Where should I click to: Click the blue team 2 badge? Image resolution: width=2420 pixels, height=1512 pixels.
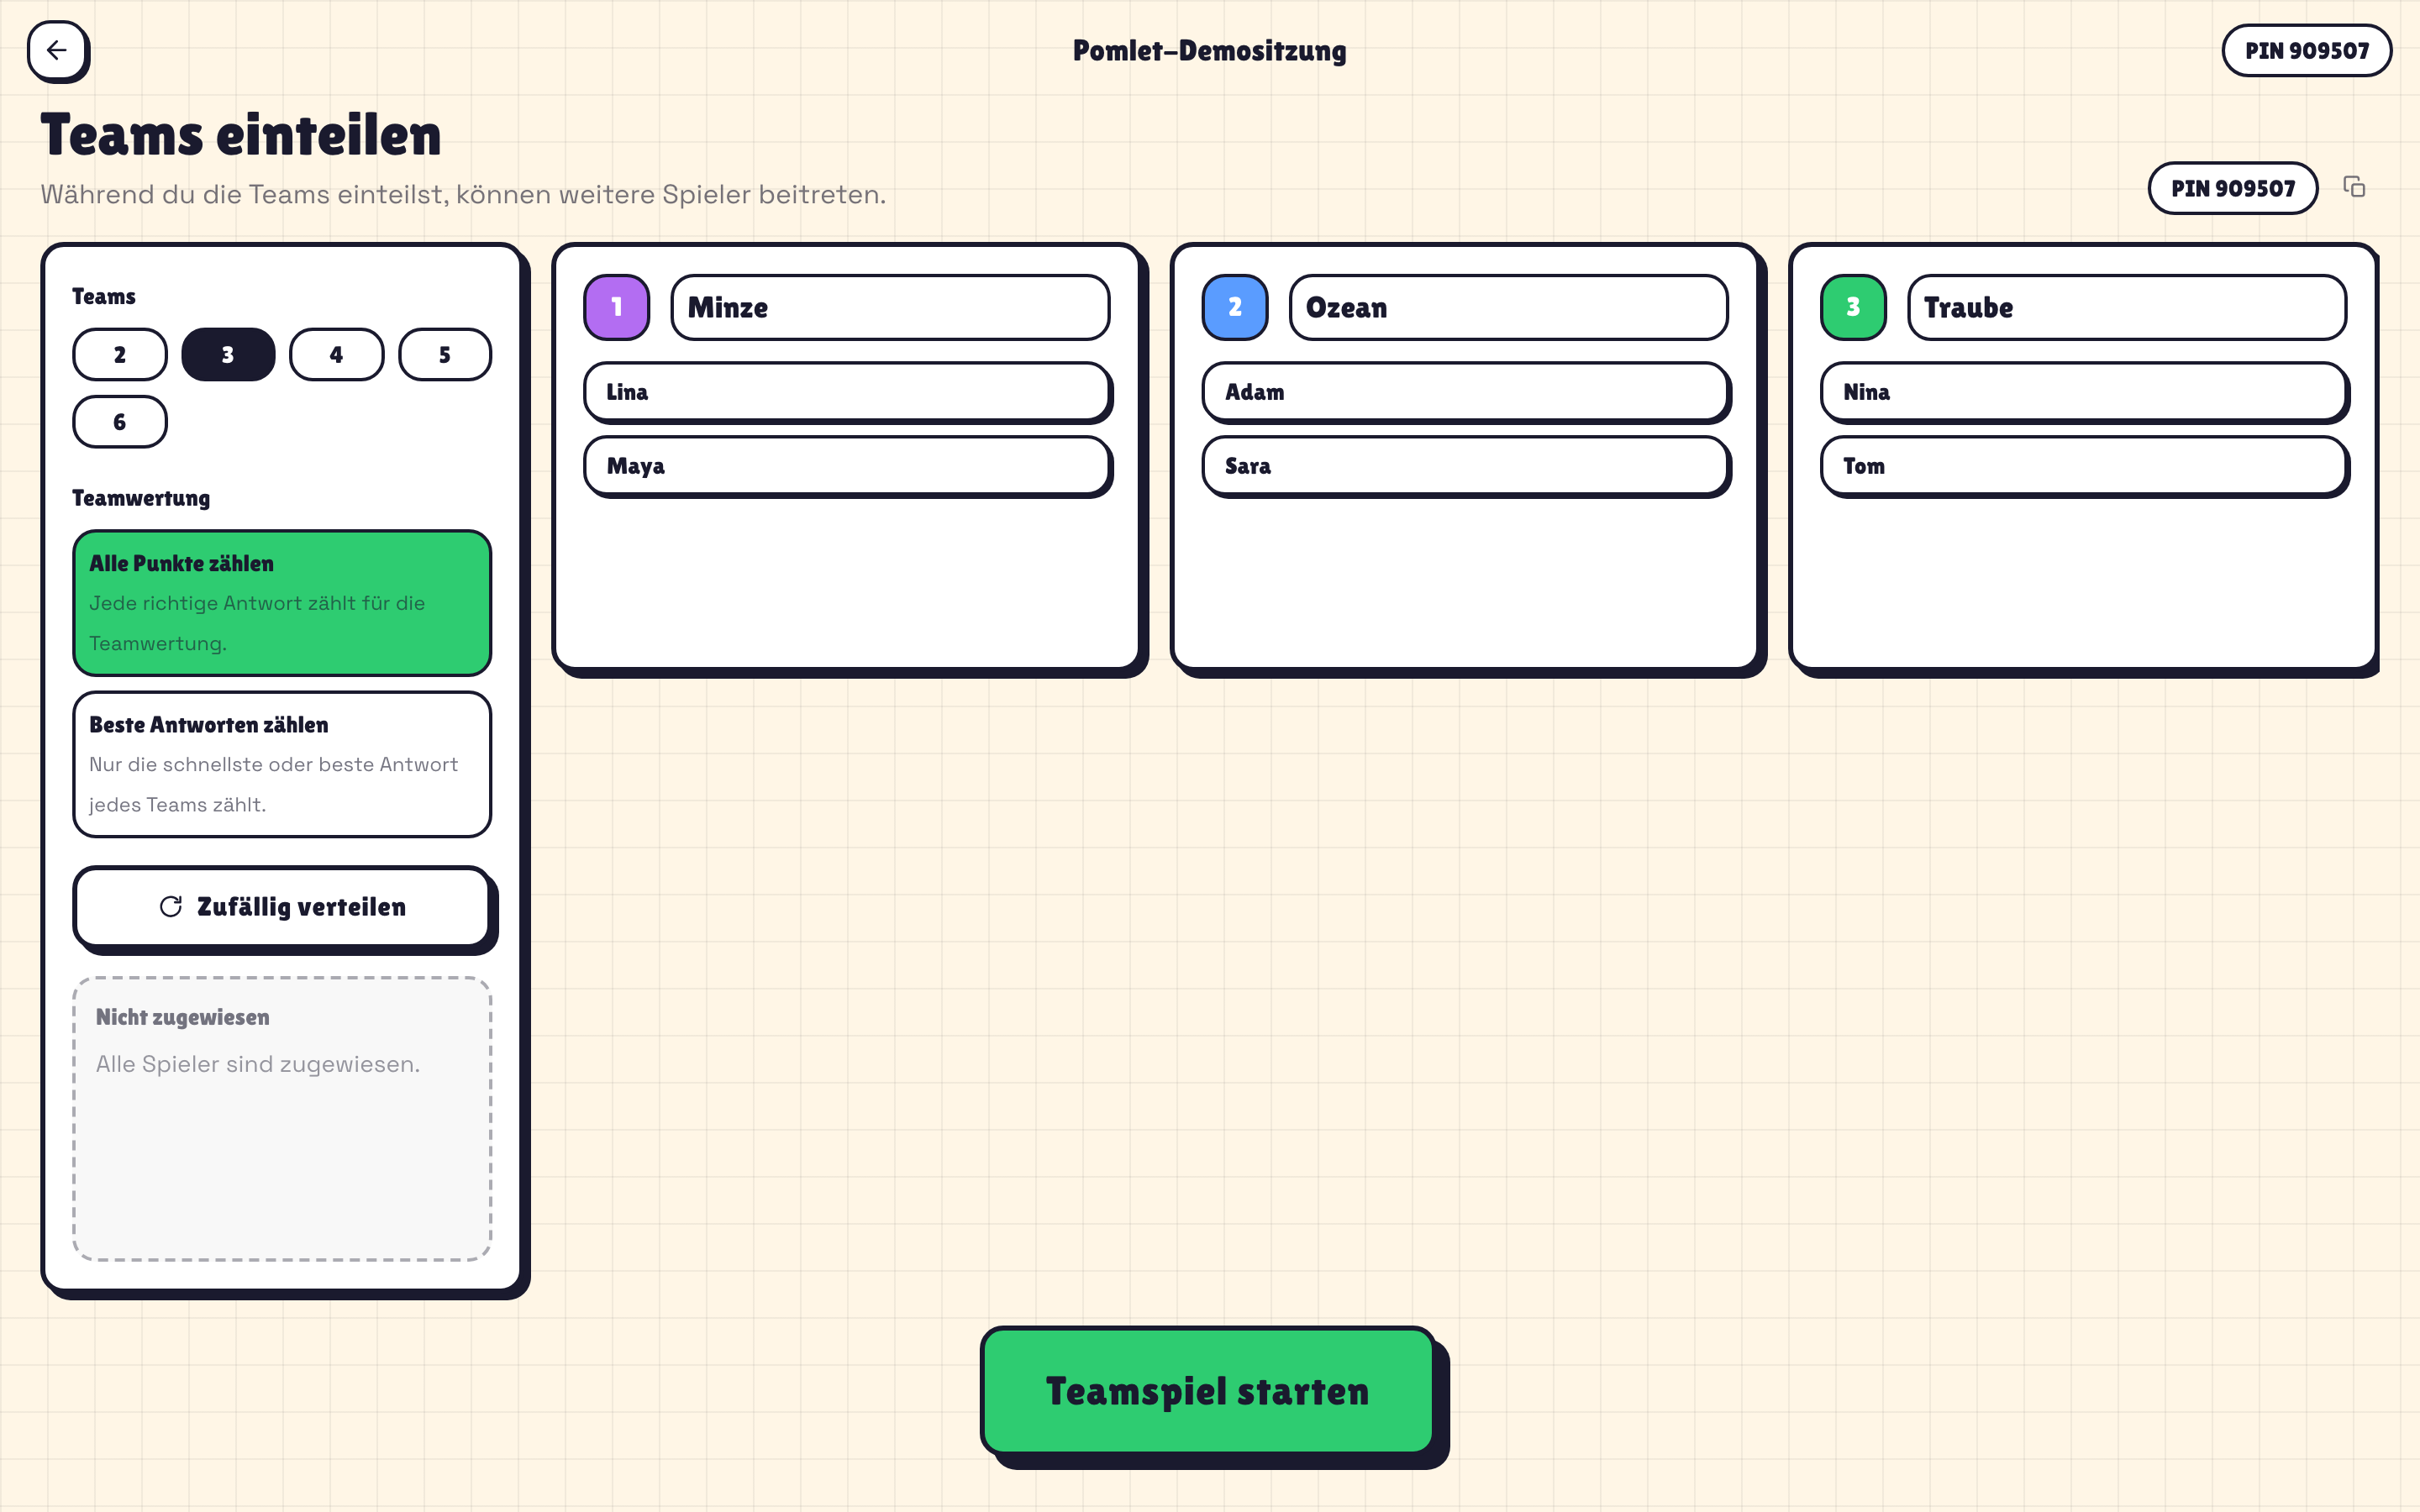[x=1234, y=307]
